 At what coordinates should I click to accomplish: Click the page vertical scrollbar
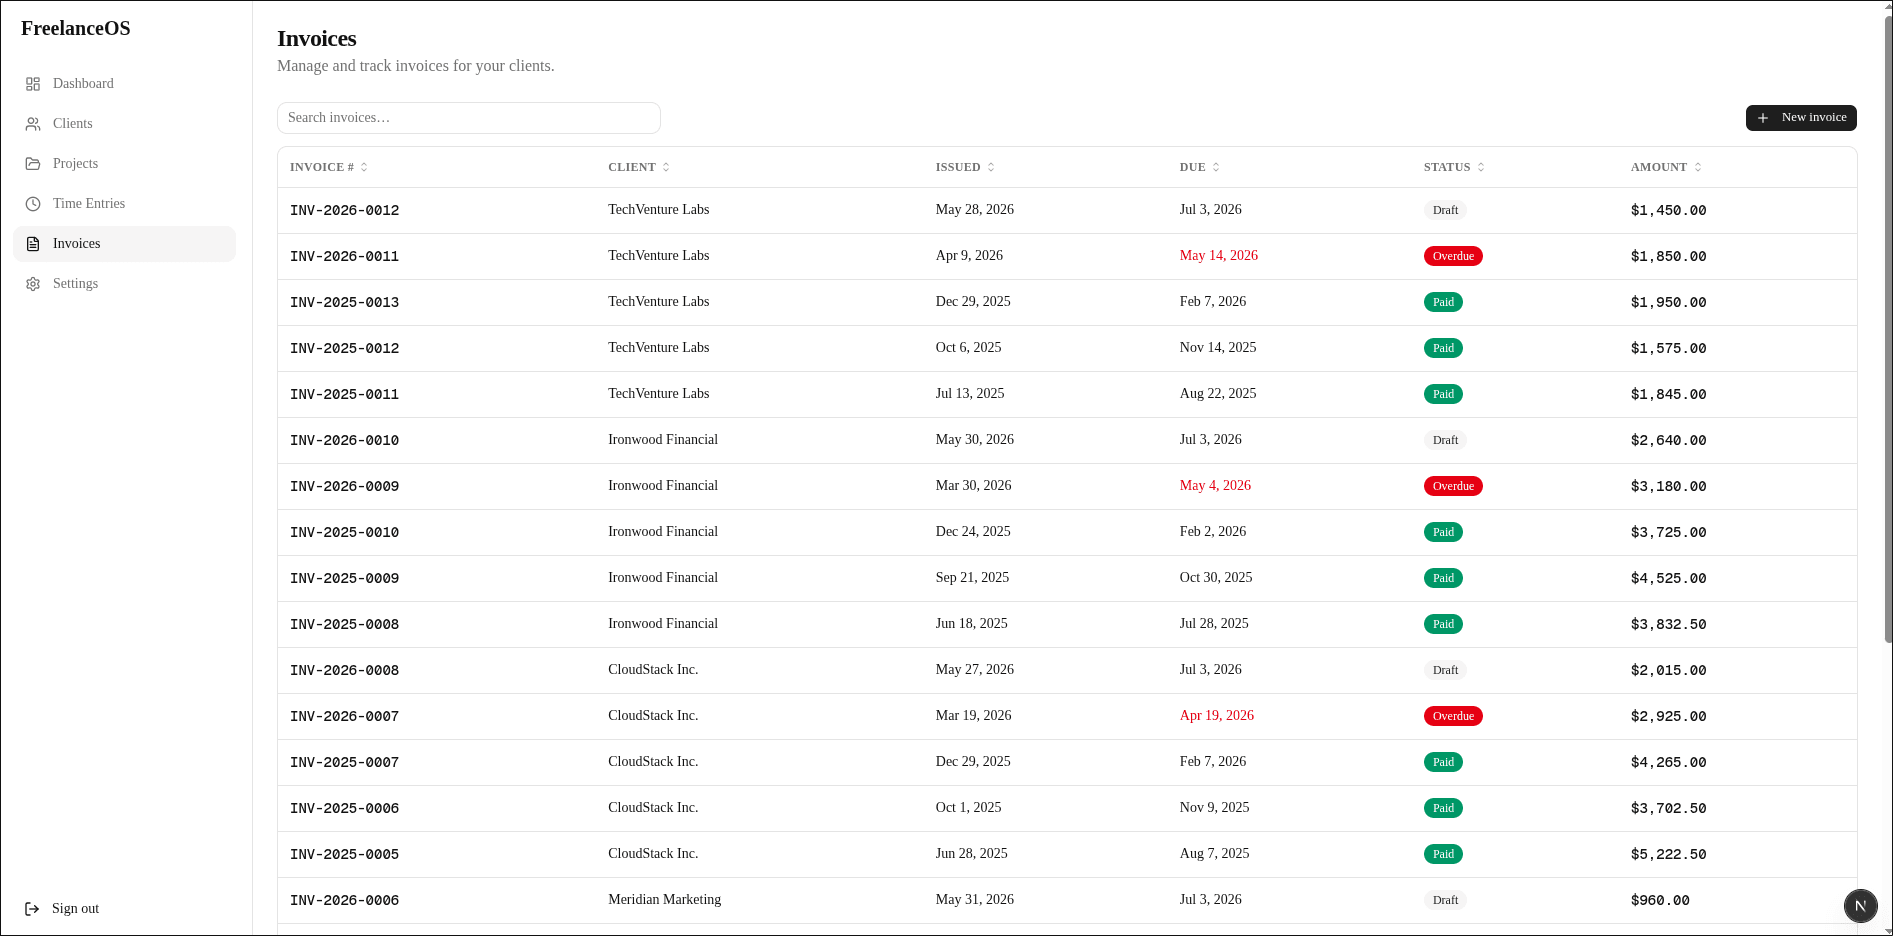1887,330
